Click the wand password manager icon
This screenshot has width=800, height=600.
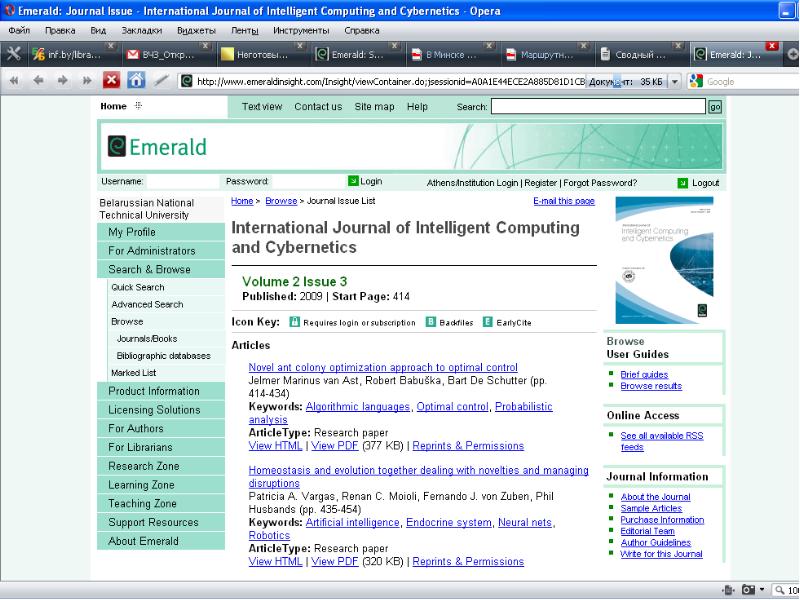tap(161, 81)
